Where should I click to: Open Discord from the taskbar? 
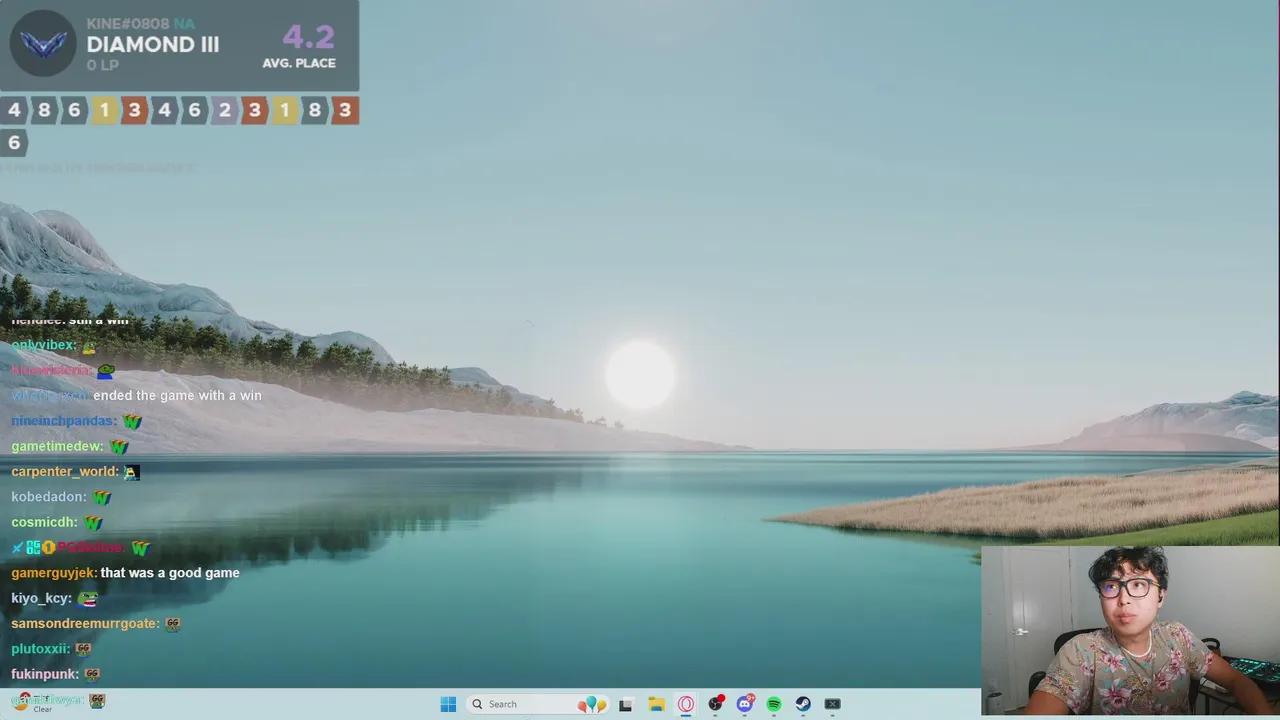click(745, 704)
